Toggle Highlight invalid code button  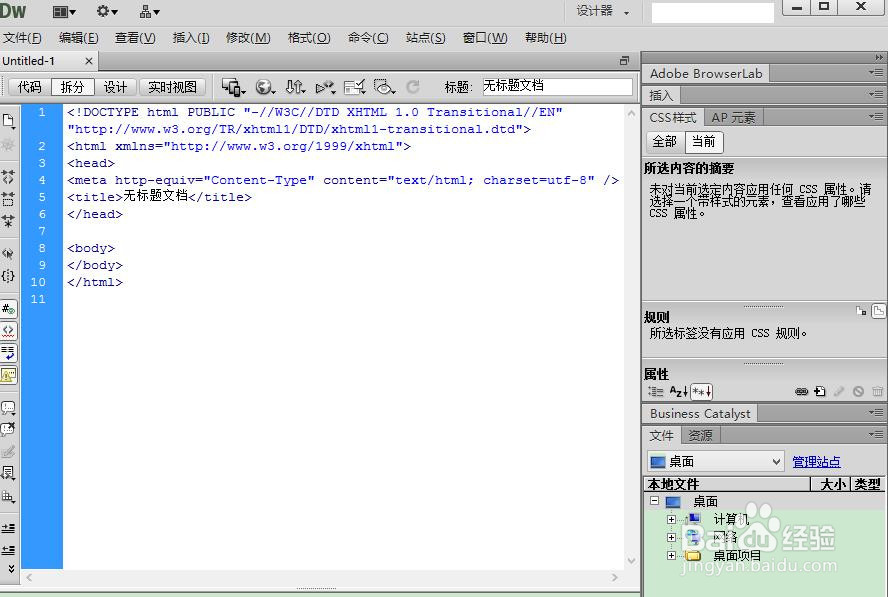tap(8, 331)
